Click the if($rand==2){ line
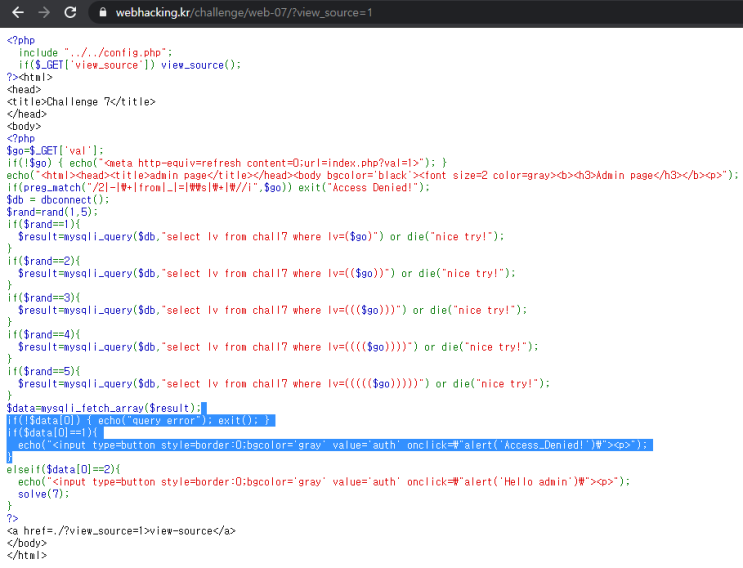This screenshot has width=743, height=568. (44, 261)
